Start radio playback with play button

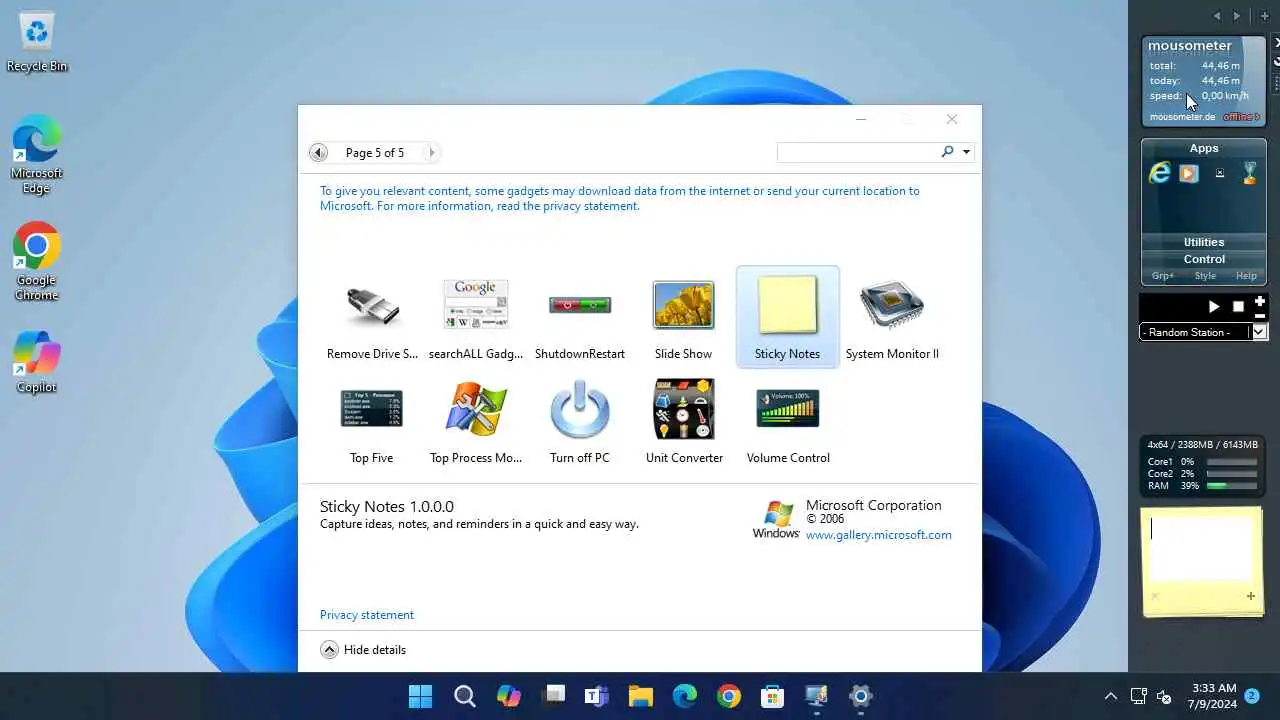click(1214, 307)
